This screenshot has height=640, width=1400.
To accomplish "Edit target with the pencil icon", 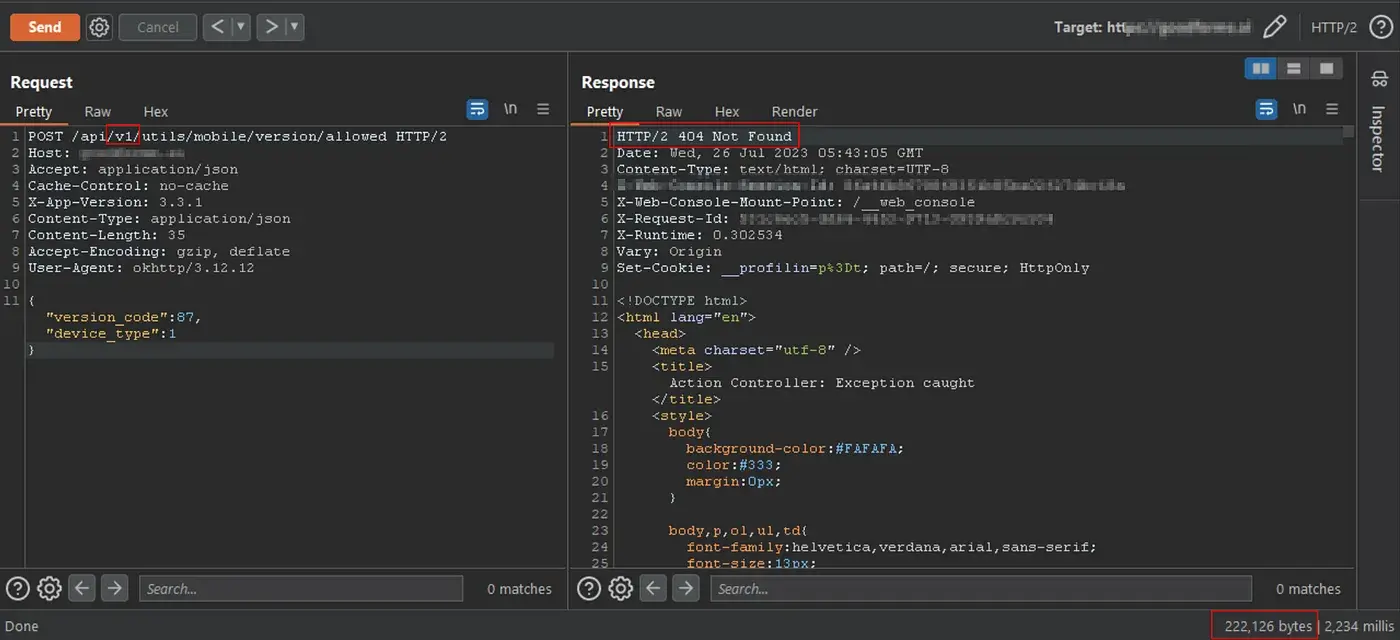I will 1274,27.
